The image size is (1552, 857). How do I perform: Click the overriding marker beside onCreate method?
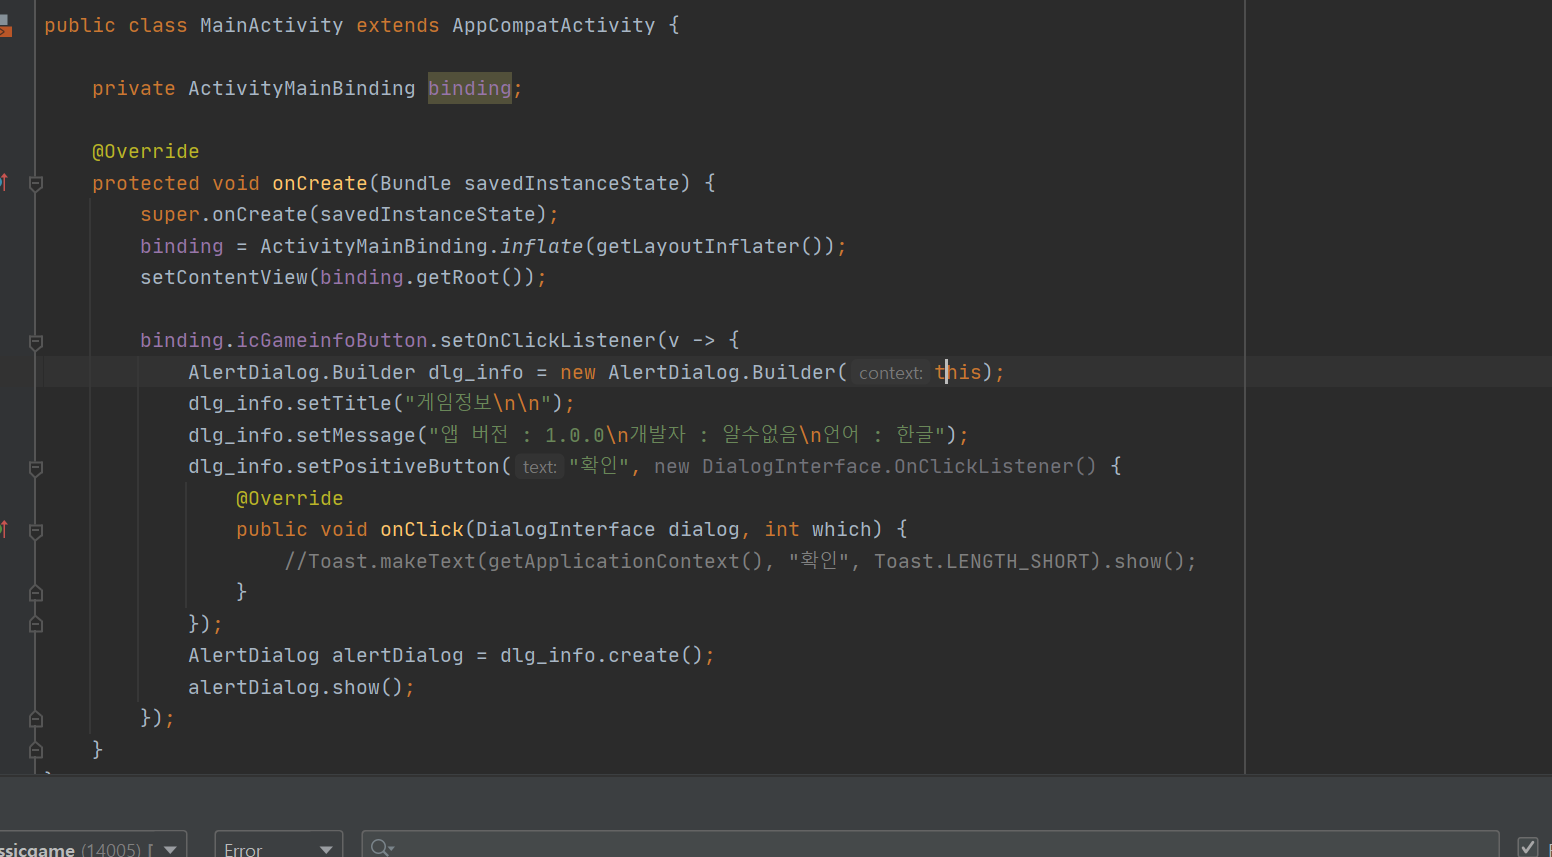click(6, 183)
